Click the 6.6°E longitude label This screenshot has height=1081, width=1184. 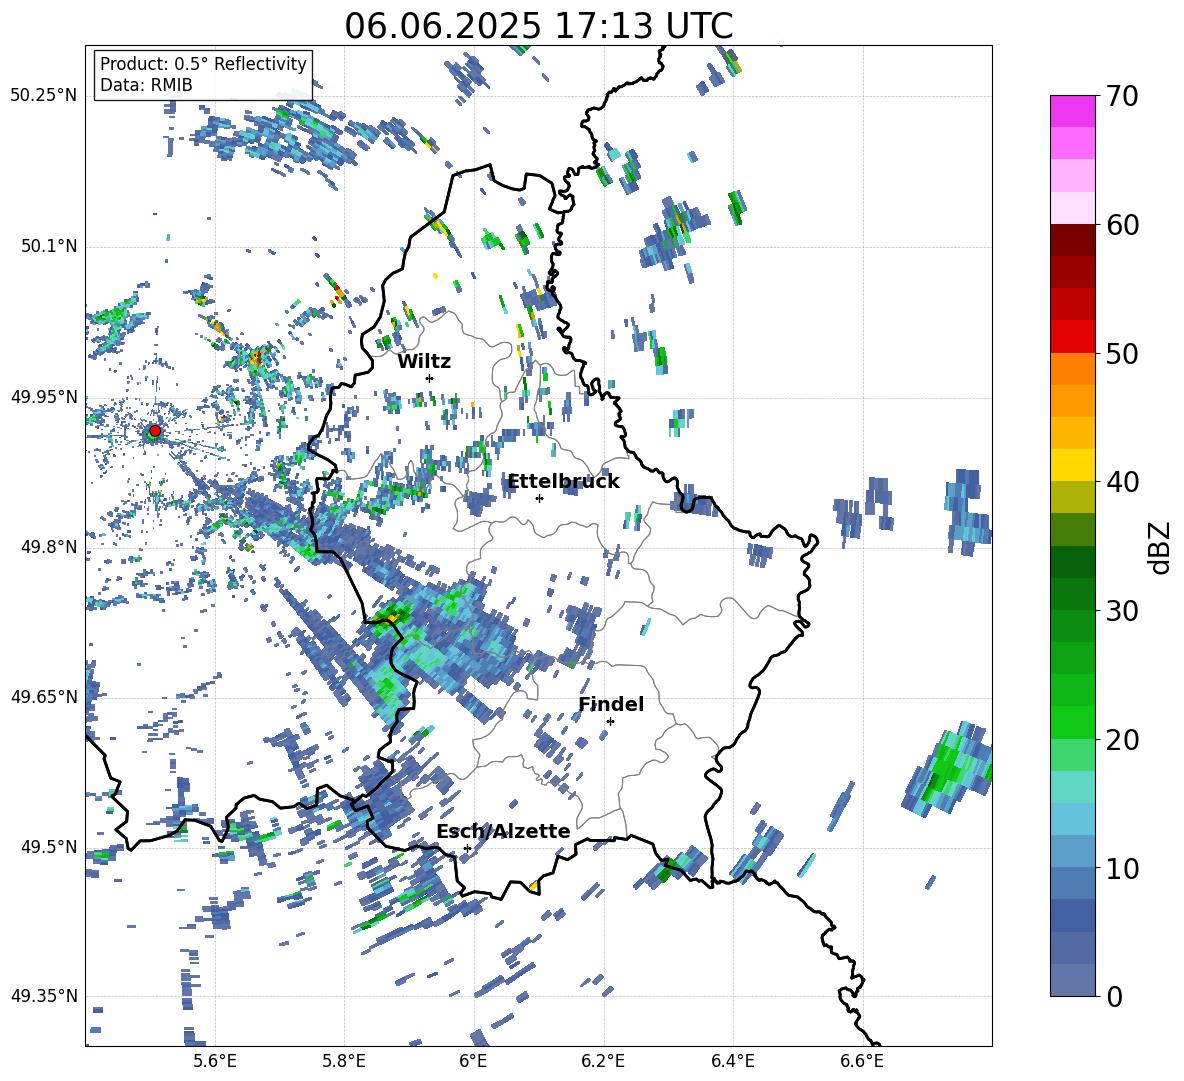pyautogui.click(x=862, y=1061)
